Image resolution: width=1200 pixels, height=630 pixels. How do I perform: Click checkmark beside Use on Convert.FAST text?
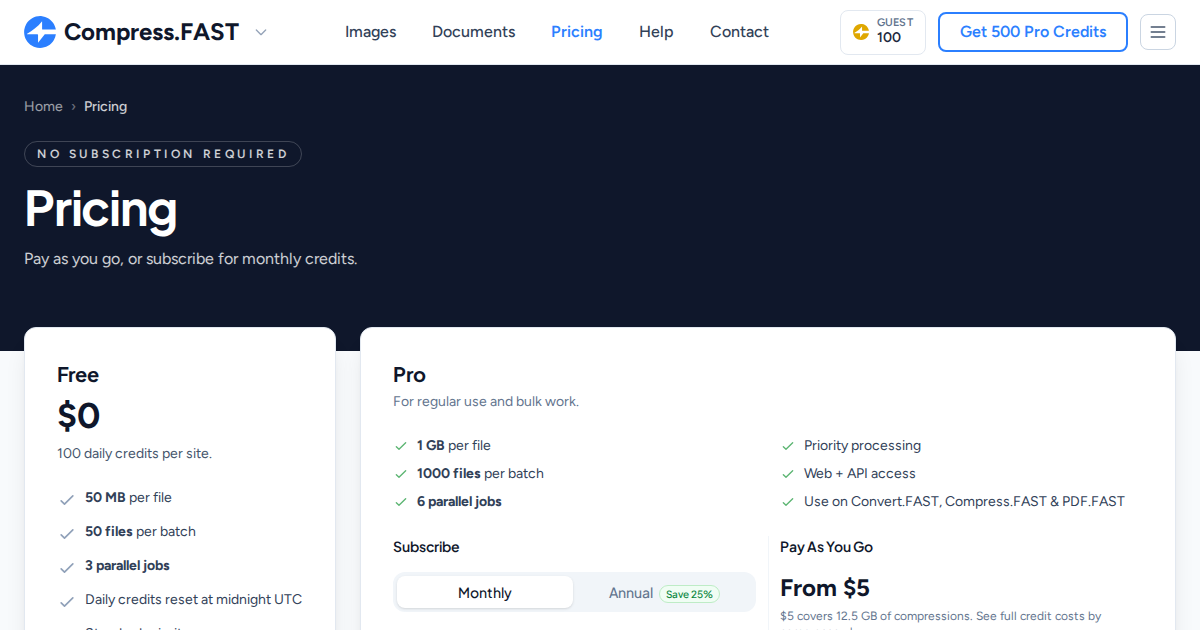tap(787, 502)
